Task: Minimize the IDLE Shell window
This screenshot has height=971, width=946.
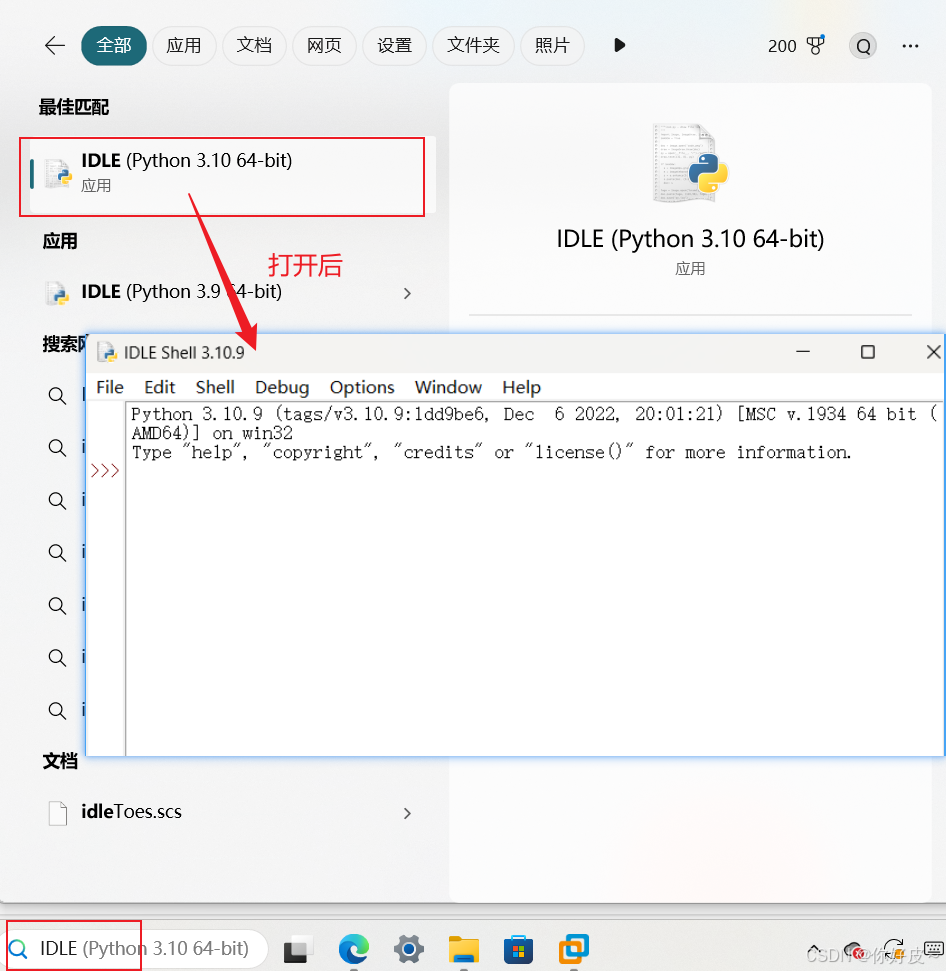Action: (x=803, y=352)
